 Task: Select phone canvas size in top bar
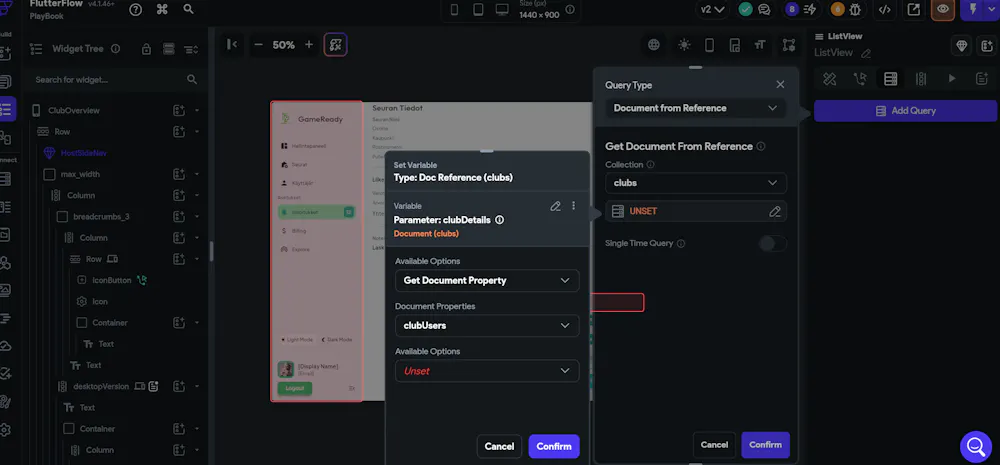click(455, 10)
